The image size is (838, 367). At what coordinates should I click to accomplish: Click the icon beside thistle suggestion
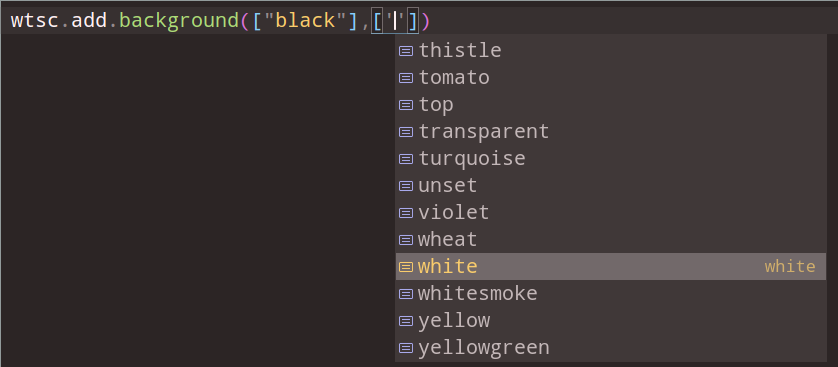click(x=406, y=51)
